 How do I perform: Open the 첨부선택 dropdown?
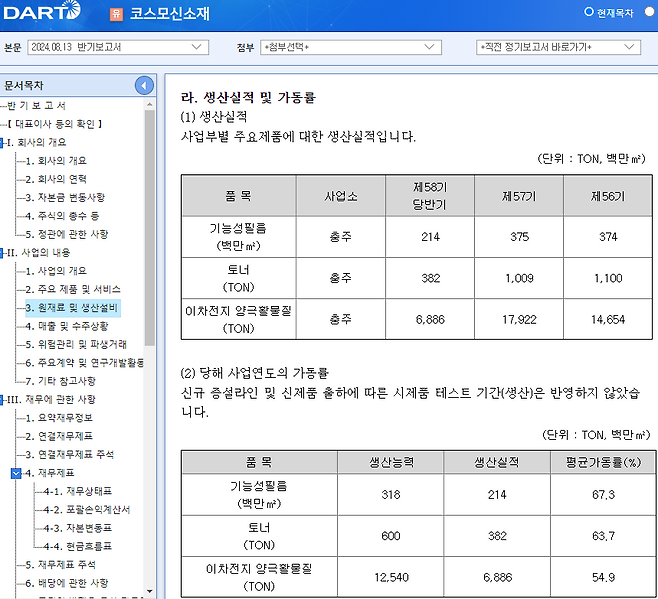tap(350, 47)
